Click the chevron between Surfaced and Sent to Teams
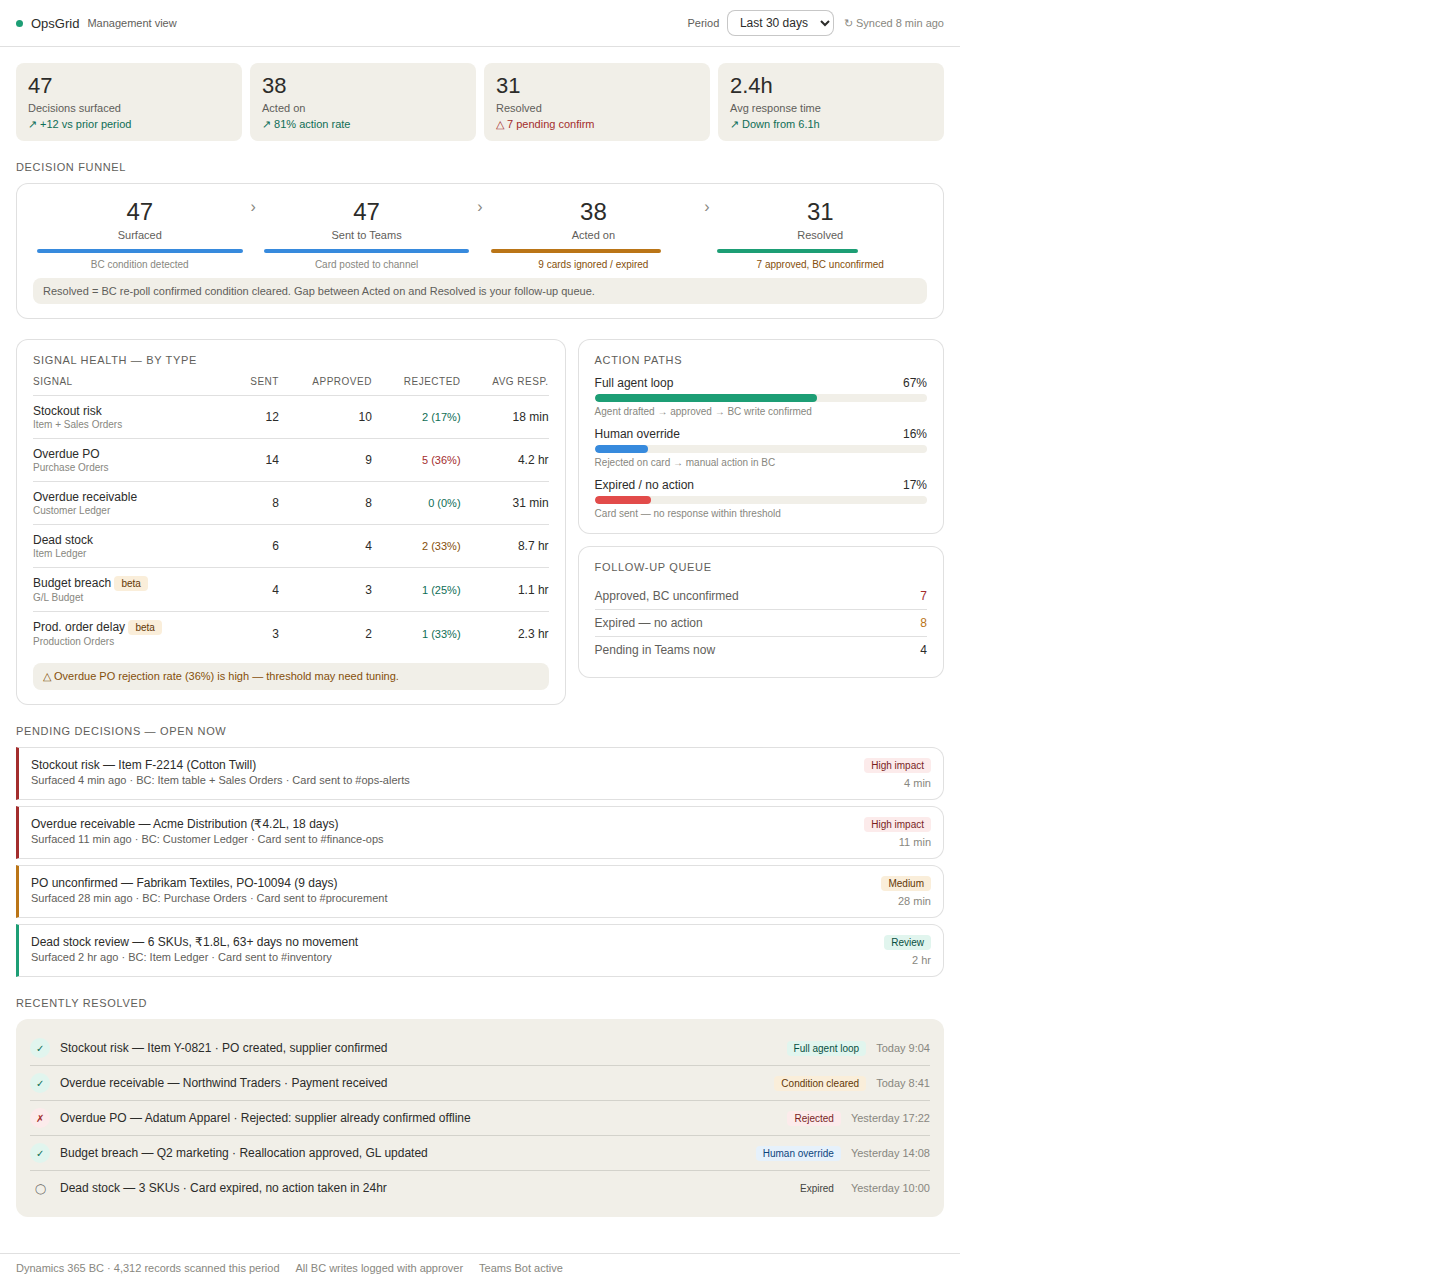The width and height of the screenshot is (1440, 1282). coord(253,208)
